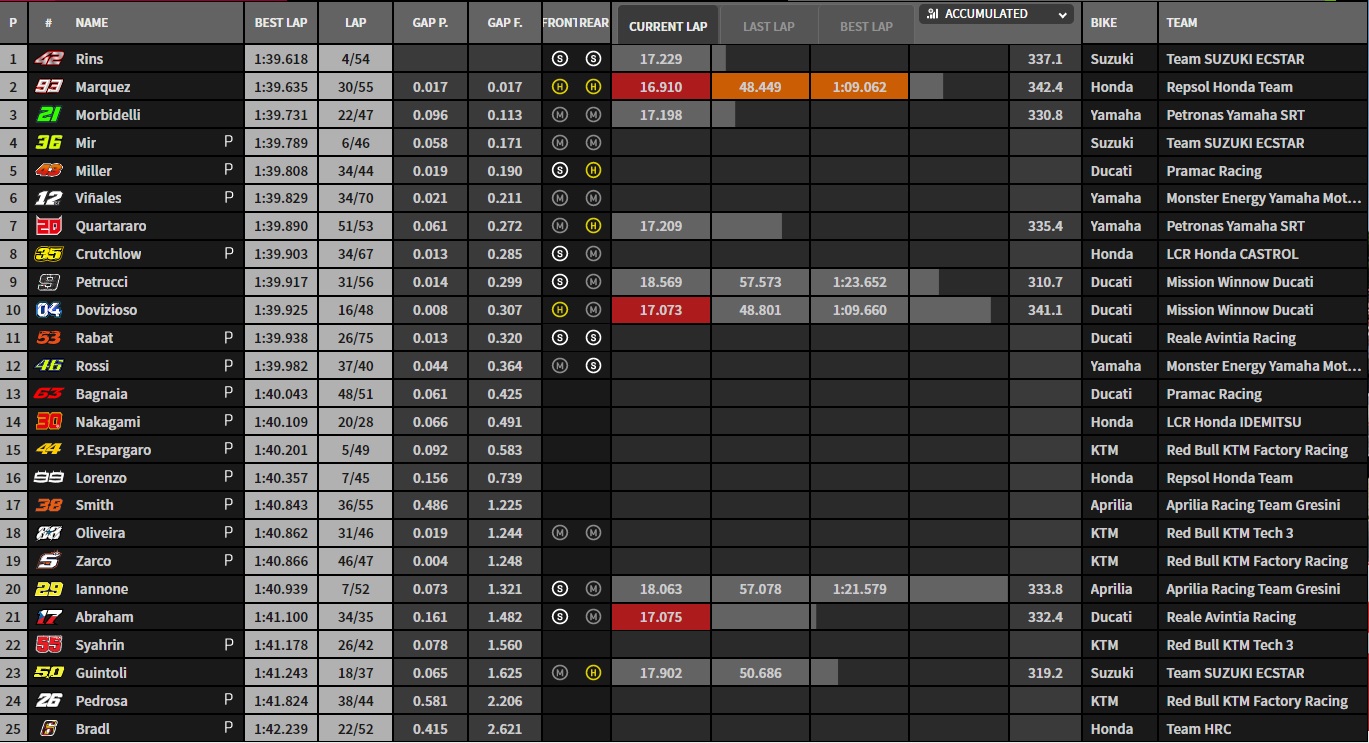Viewport: 1369px width, 743px height.
Task: Click Rins' top speed 337.1
Action: pyautogui.click(x=1045, y=59)
